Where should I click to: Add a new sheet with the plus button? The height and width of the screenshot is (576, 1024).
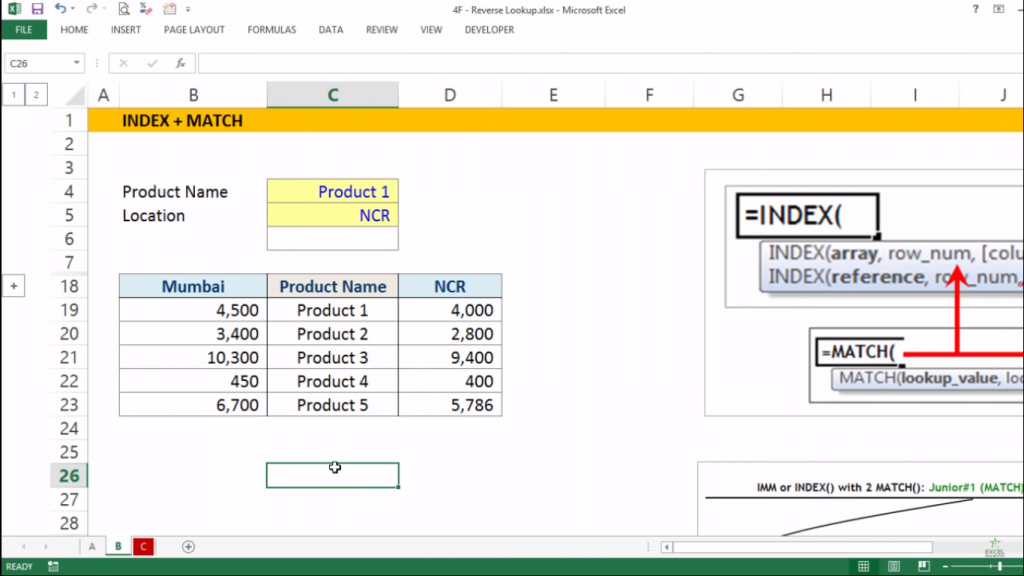click(188, 546)
